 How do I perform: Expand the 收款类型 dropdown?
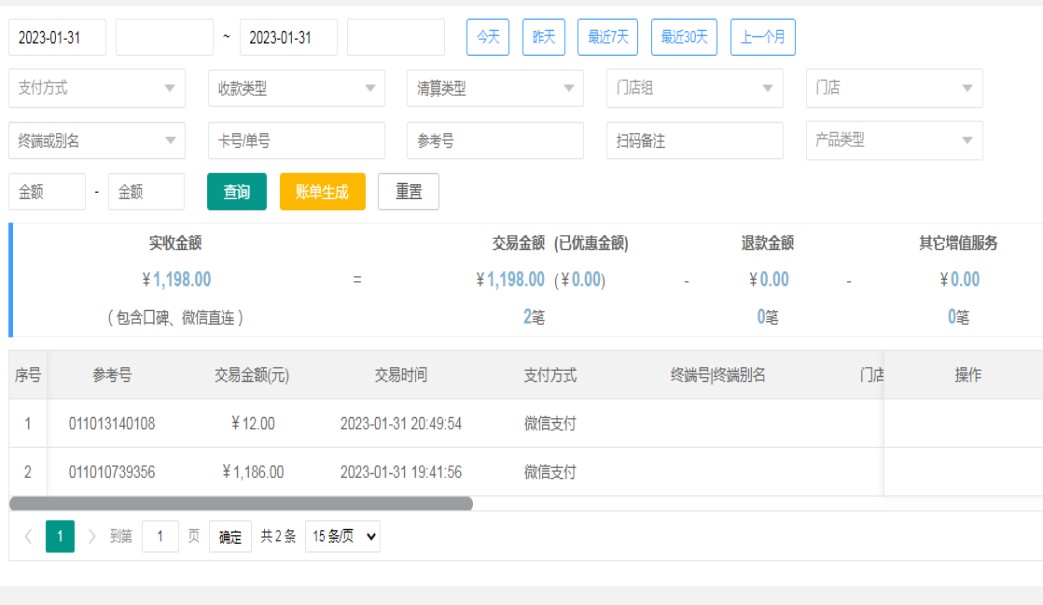click(296, 88)
